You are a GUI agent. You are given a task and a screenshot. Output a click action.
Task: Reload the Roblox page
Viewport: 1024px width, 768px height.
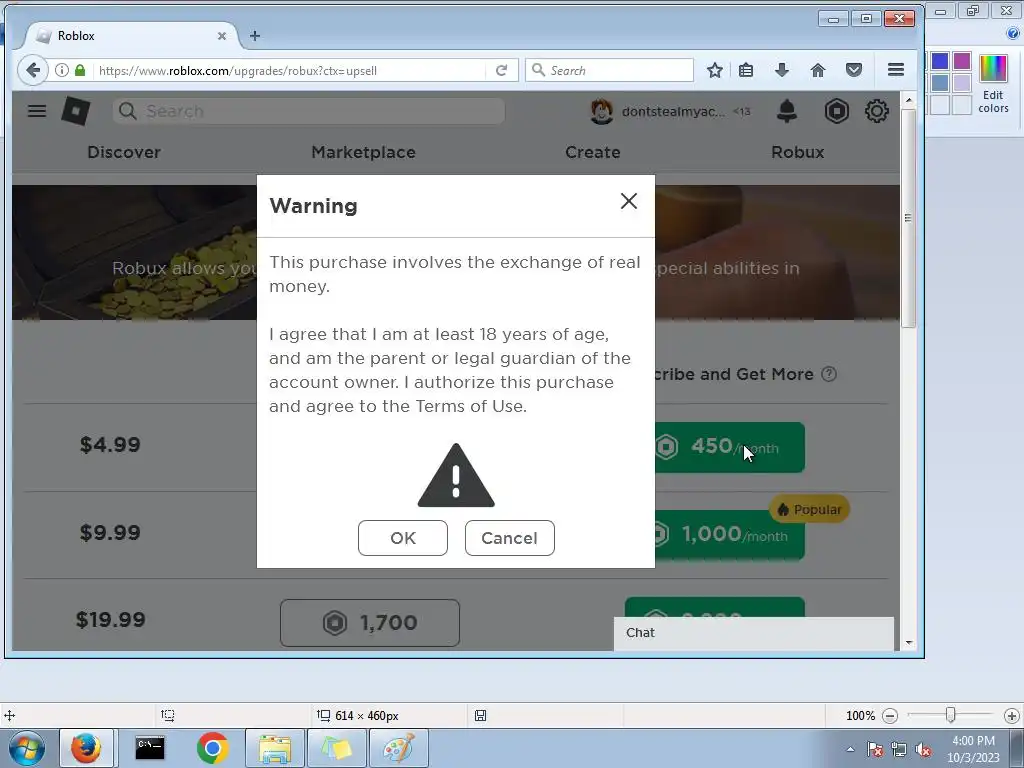pos(501,70)
